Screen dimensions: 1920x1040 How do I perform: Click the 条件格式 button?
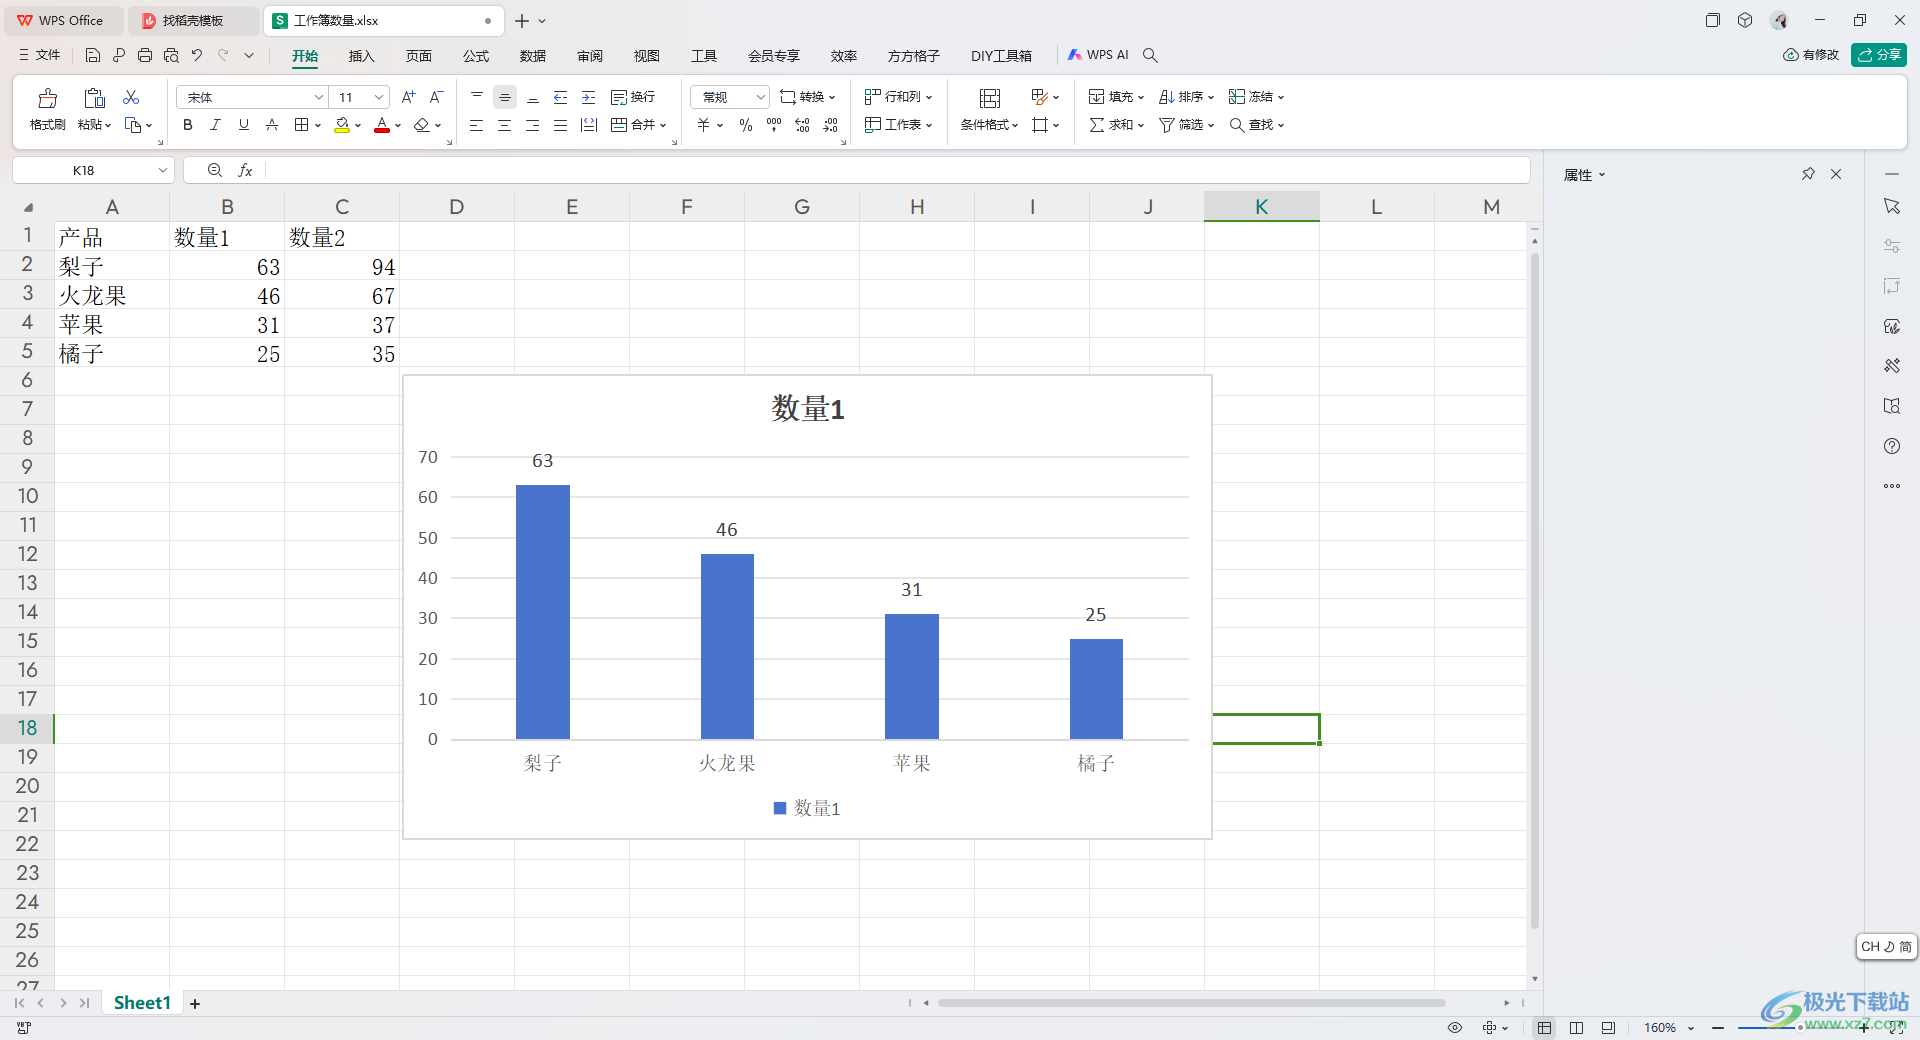click(989, 125)
